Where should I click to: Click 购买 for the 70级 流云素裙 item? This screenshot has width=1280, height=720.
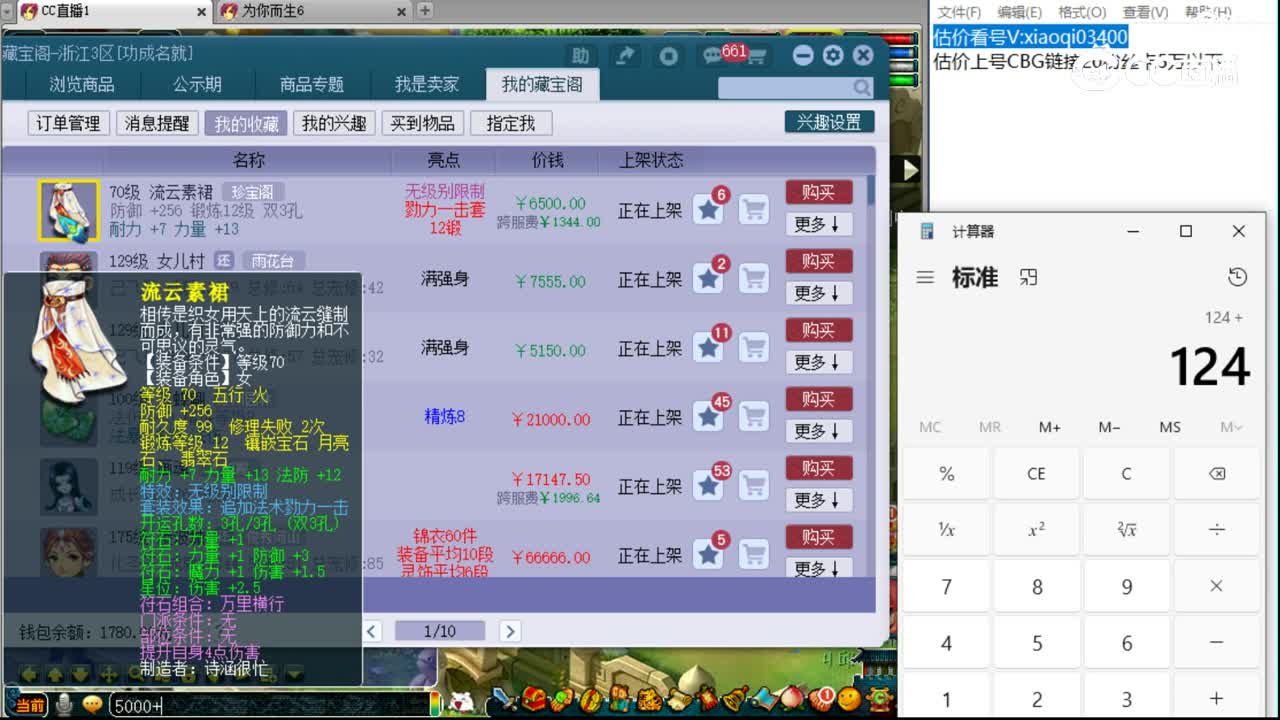pos(819,192)
